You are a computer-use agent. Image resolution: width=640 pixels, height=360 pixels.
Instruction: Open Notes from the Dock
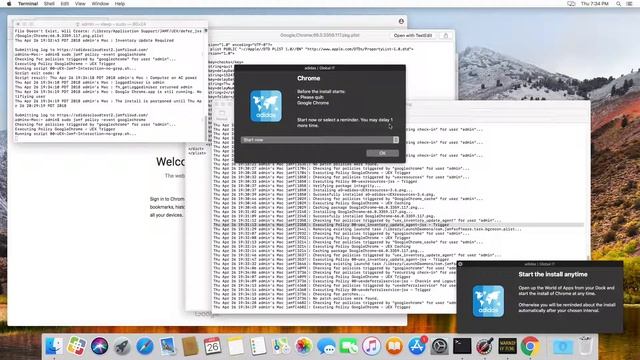235,347
